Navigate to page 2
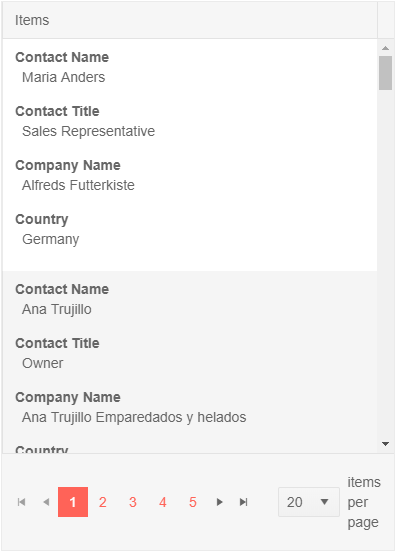 (103, 502)
